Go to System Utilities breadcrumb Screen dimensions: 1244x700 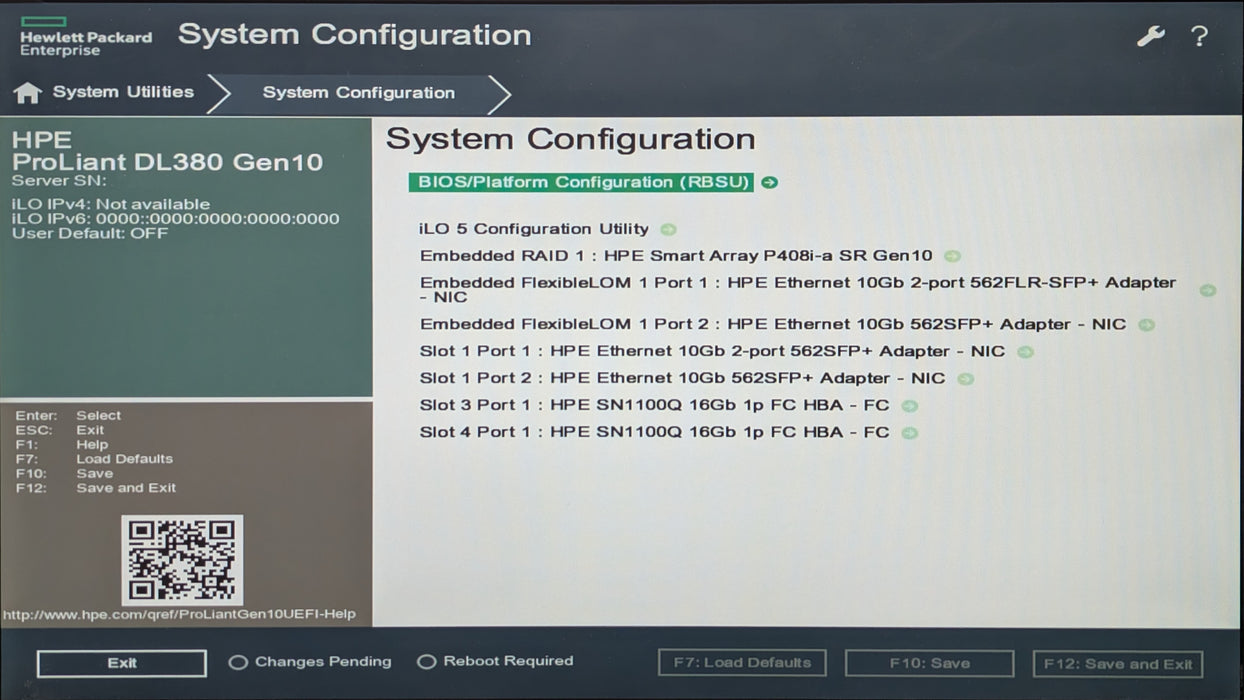pyautogui.click(x=123, y=92)
